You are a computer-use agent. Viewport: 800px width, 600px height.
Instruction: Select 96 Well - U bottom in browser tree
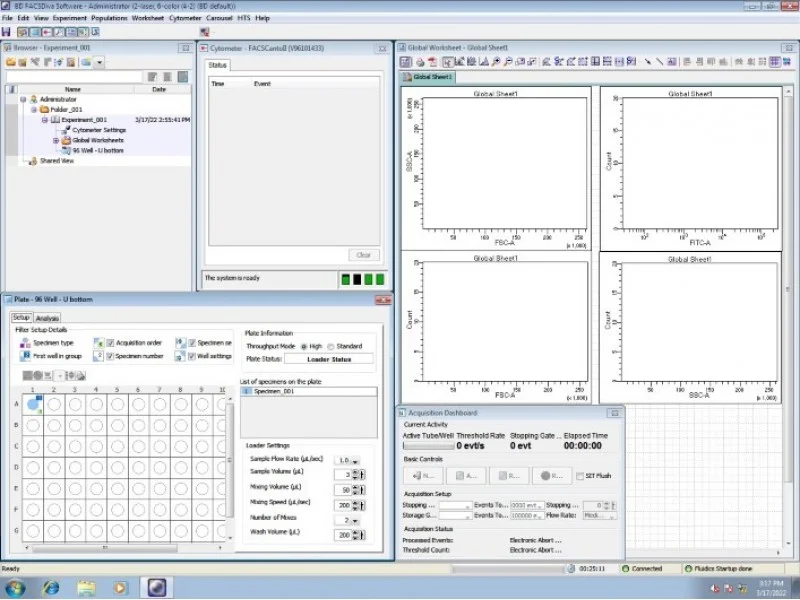98,151
